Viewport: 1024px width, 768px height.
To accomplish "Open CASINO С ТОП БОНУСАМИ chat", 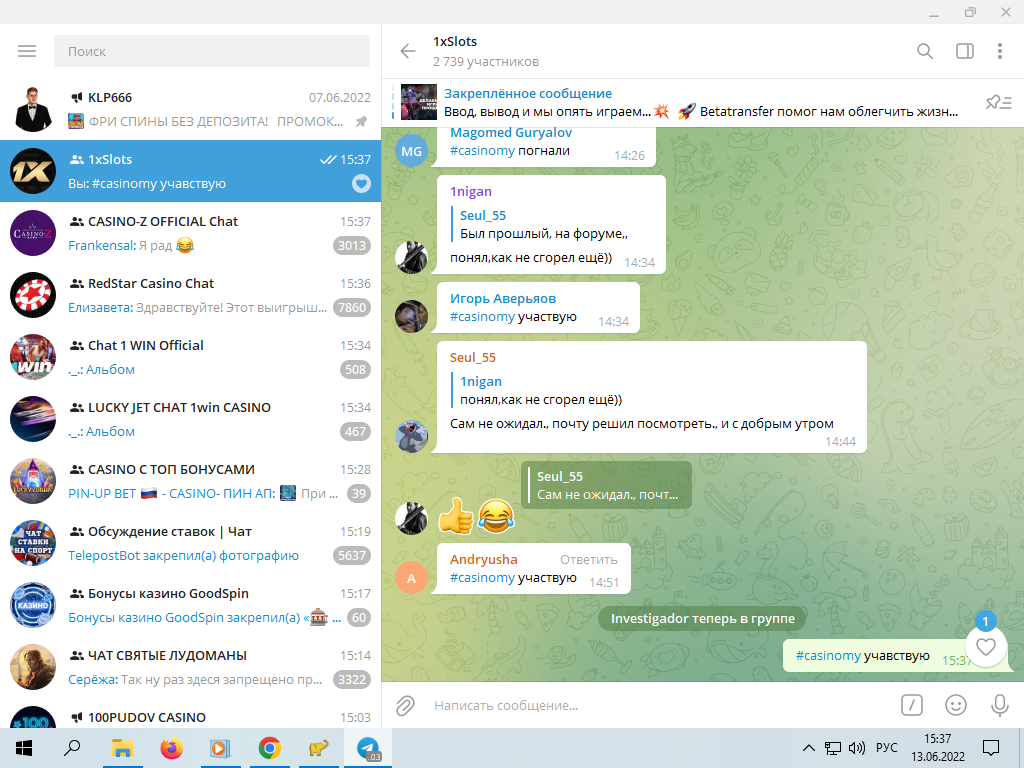I will 191,481.
